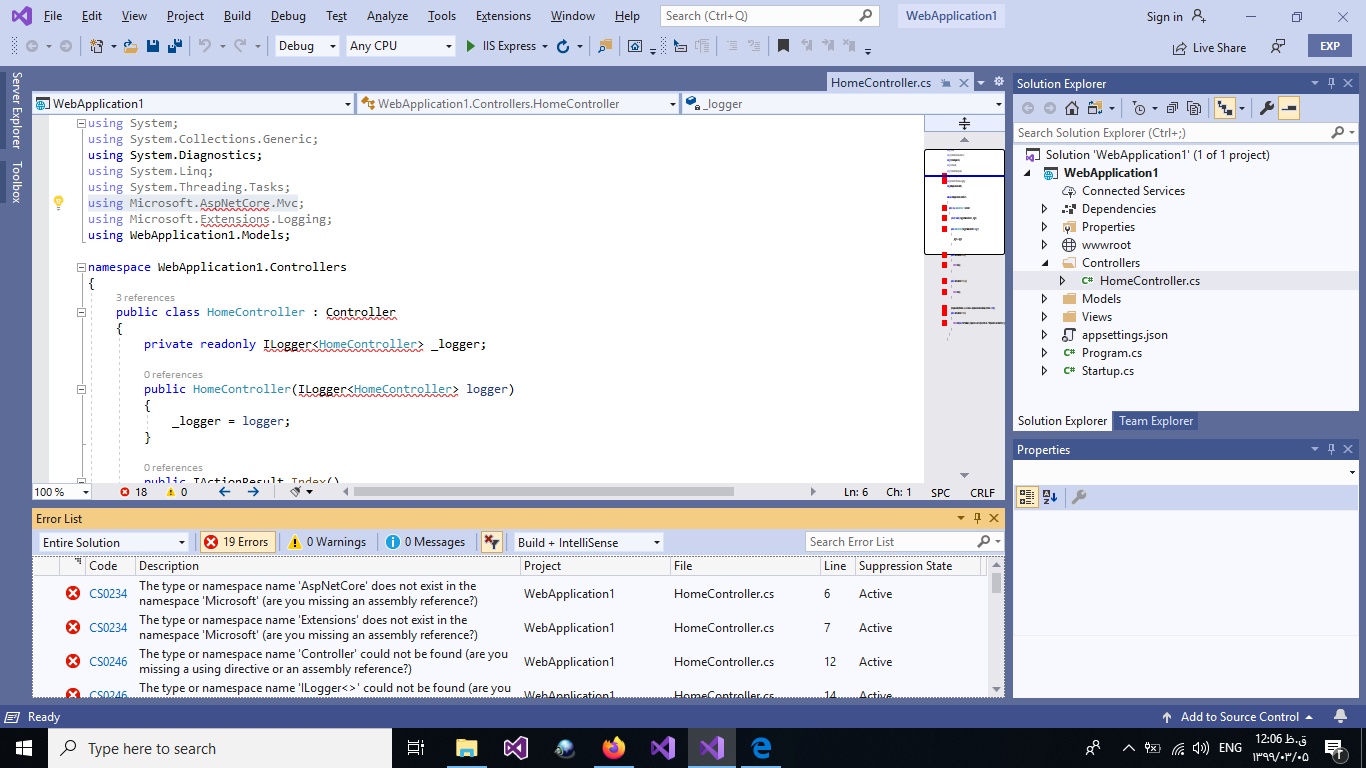The image size is (1366, 768).
Task: Click the Home icon in Solution Explorer
Action: pos(1071,108)
